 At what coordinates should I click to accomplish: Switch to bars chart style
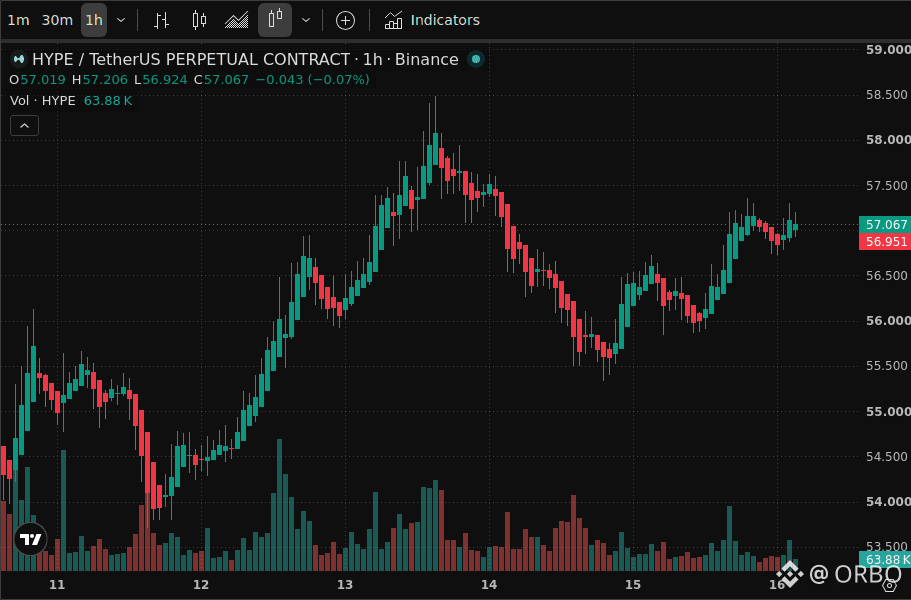tap(162, 20)
